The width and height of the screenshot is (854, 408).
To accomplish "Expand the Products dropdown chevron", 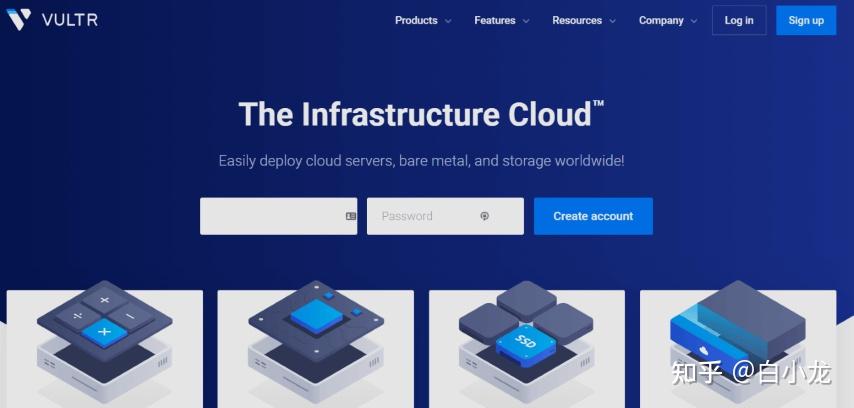I will (448, 21).
